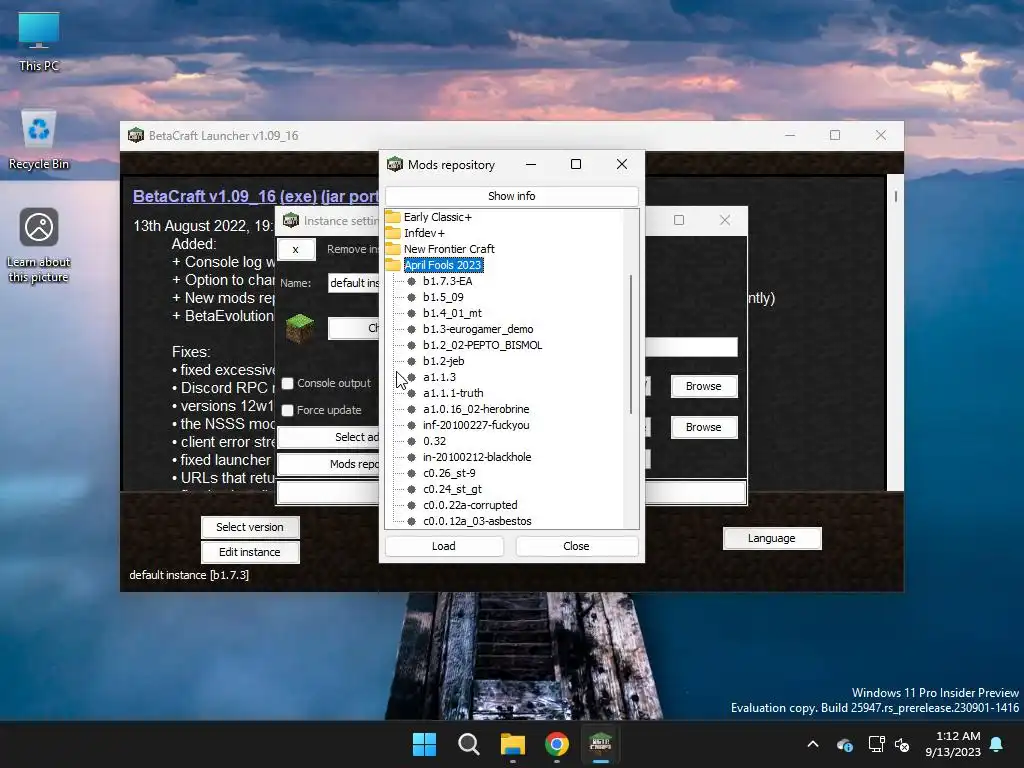This screenshot has height=768, width=1024.
Task: Open the Windows Start menu
Action: tap(424, 744)
